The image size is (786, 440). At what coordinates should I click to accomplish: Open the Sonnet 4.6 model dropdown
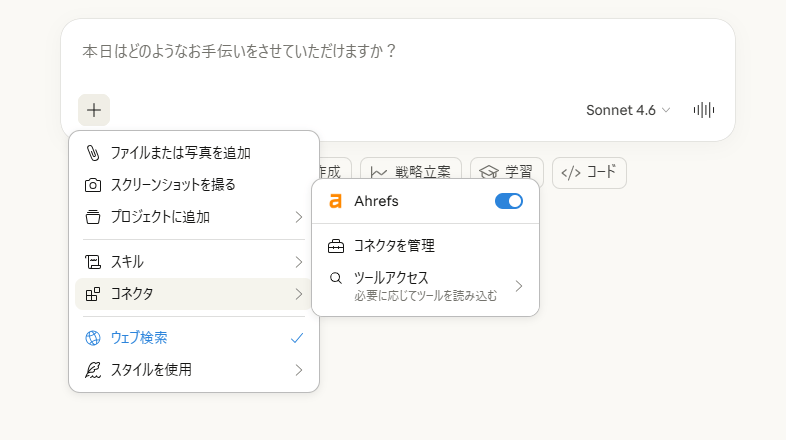pyautogui.click(x=628, y=110)
